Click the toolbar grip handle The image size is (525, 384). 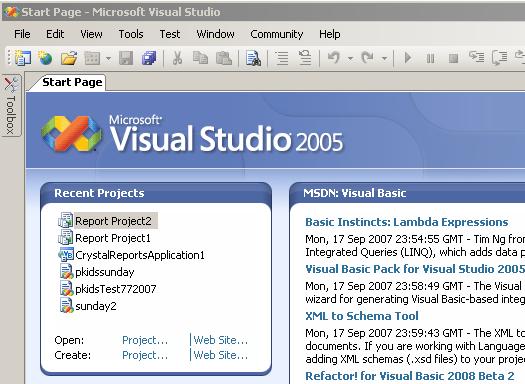pyautogui.click(x=9, y=58)
